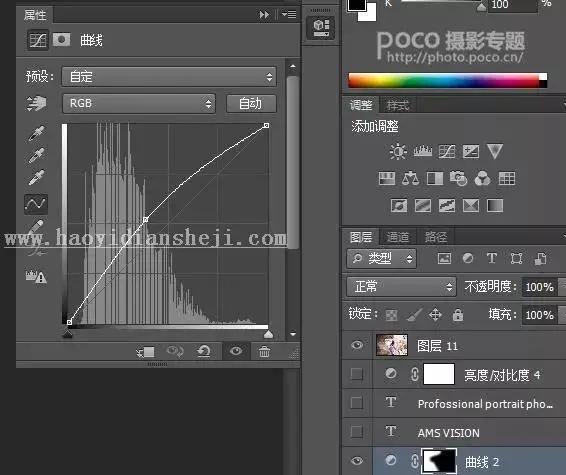This screenshot has width=566, height=475.
Task: Click the foreground black color swatch
Action: point(357,5)
